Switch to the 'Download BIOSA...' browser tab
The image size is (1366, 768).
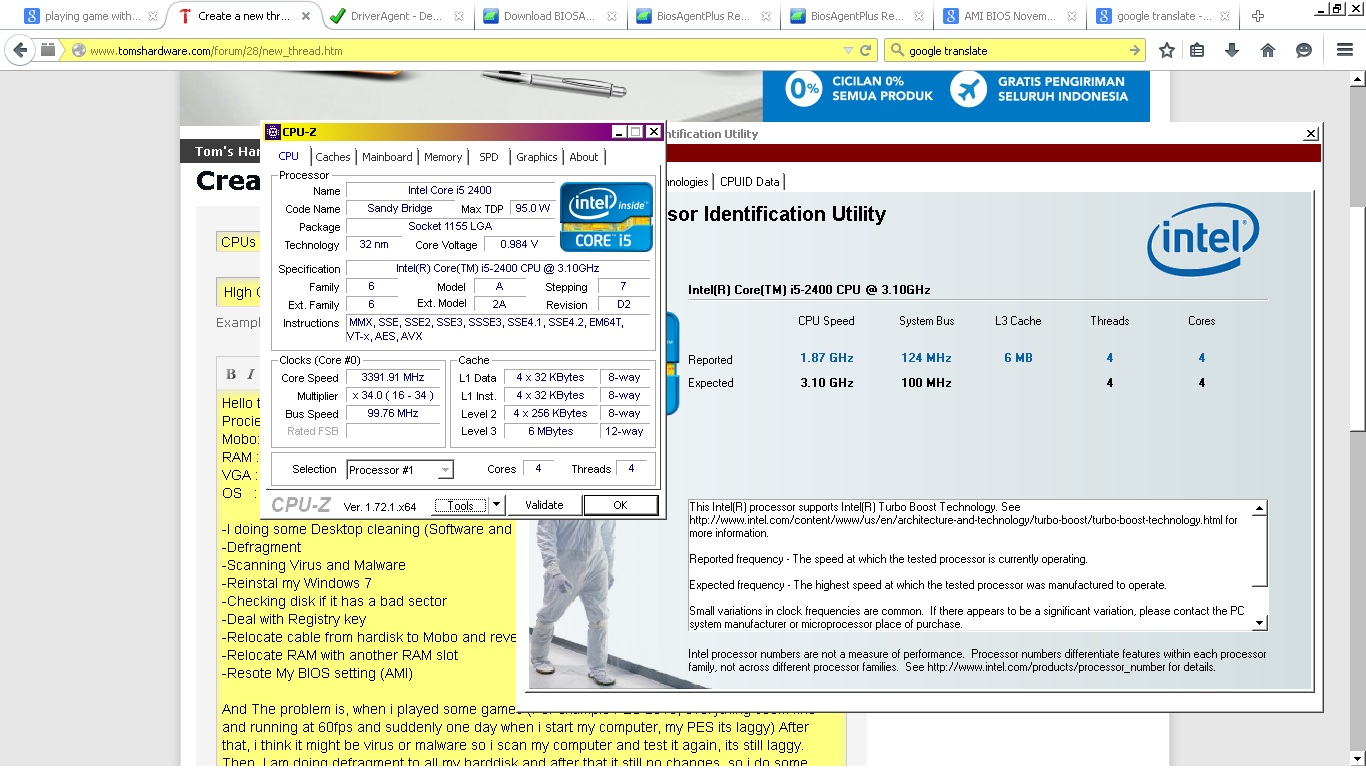[550, 16]
